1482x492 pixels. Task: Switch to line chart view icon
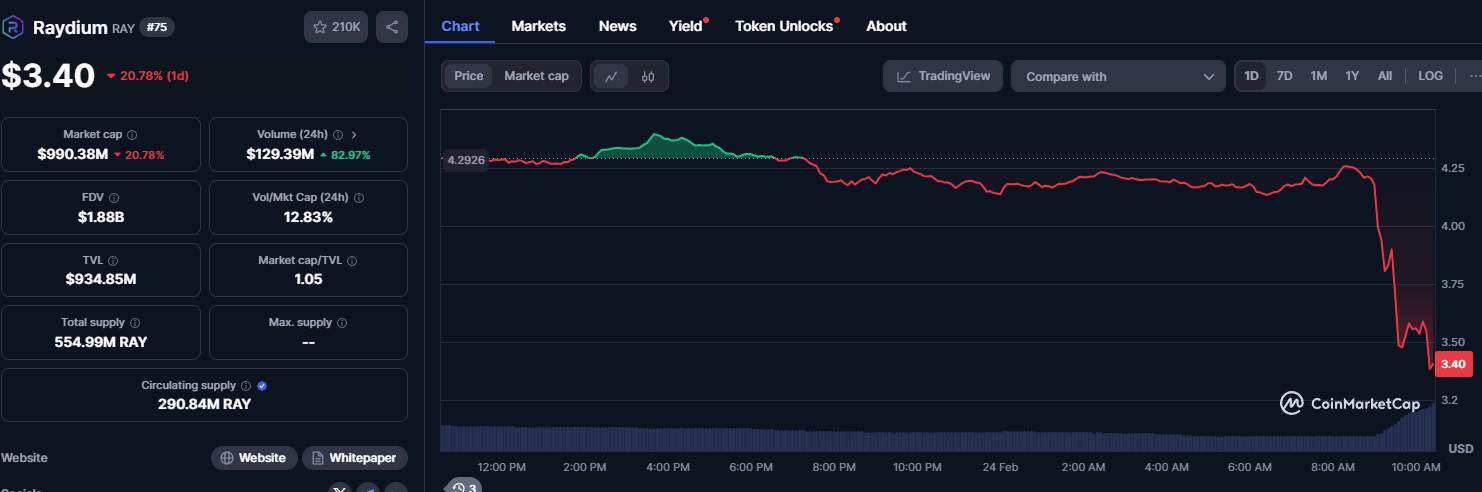611,76
